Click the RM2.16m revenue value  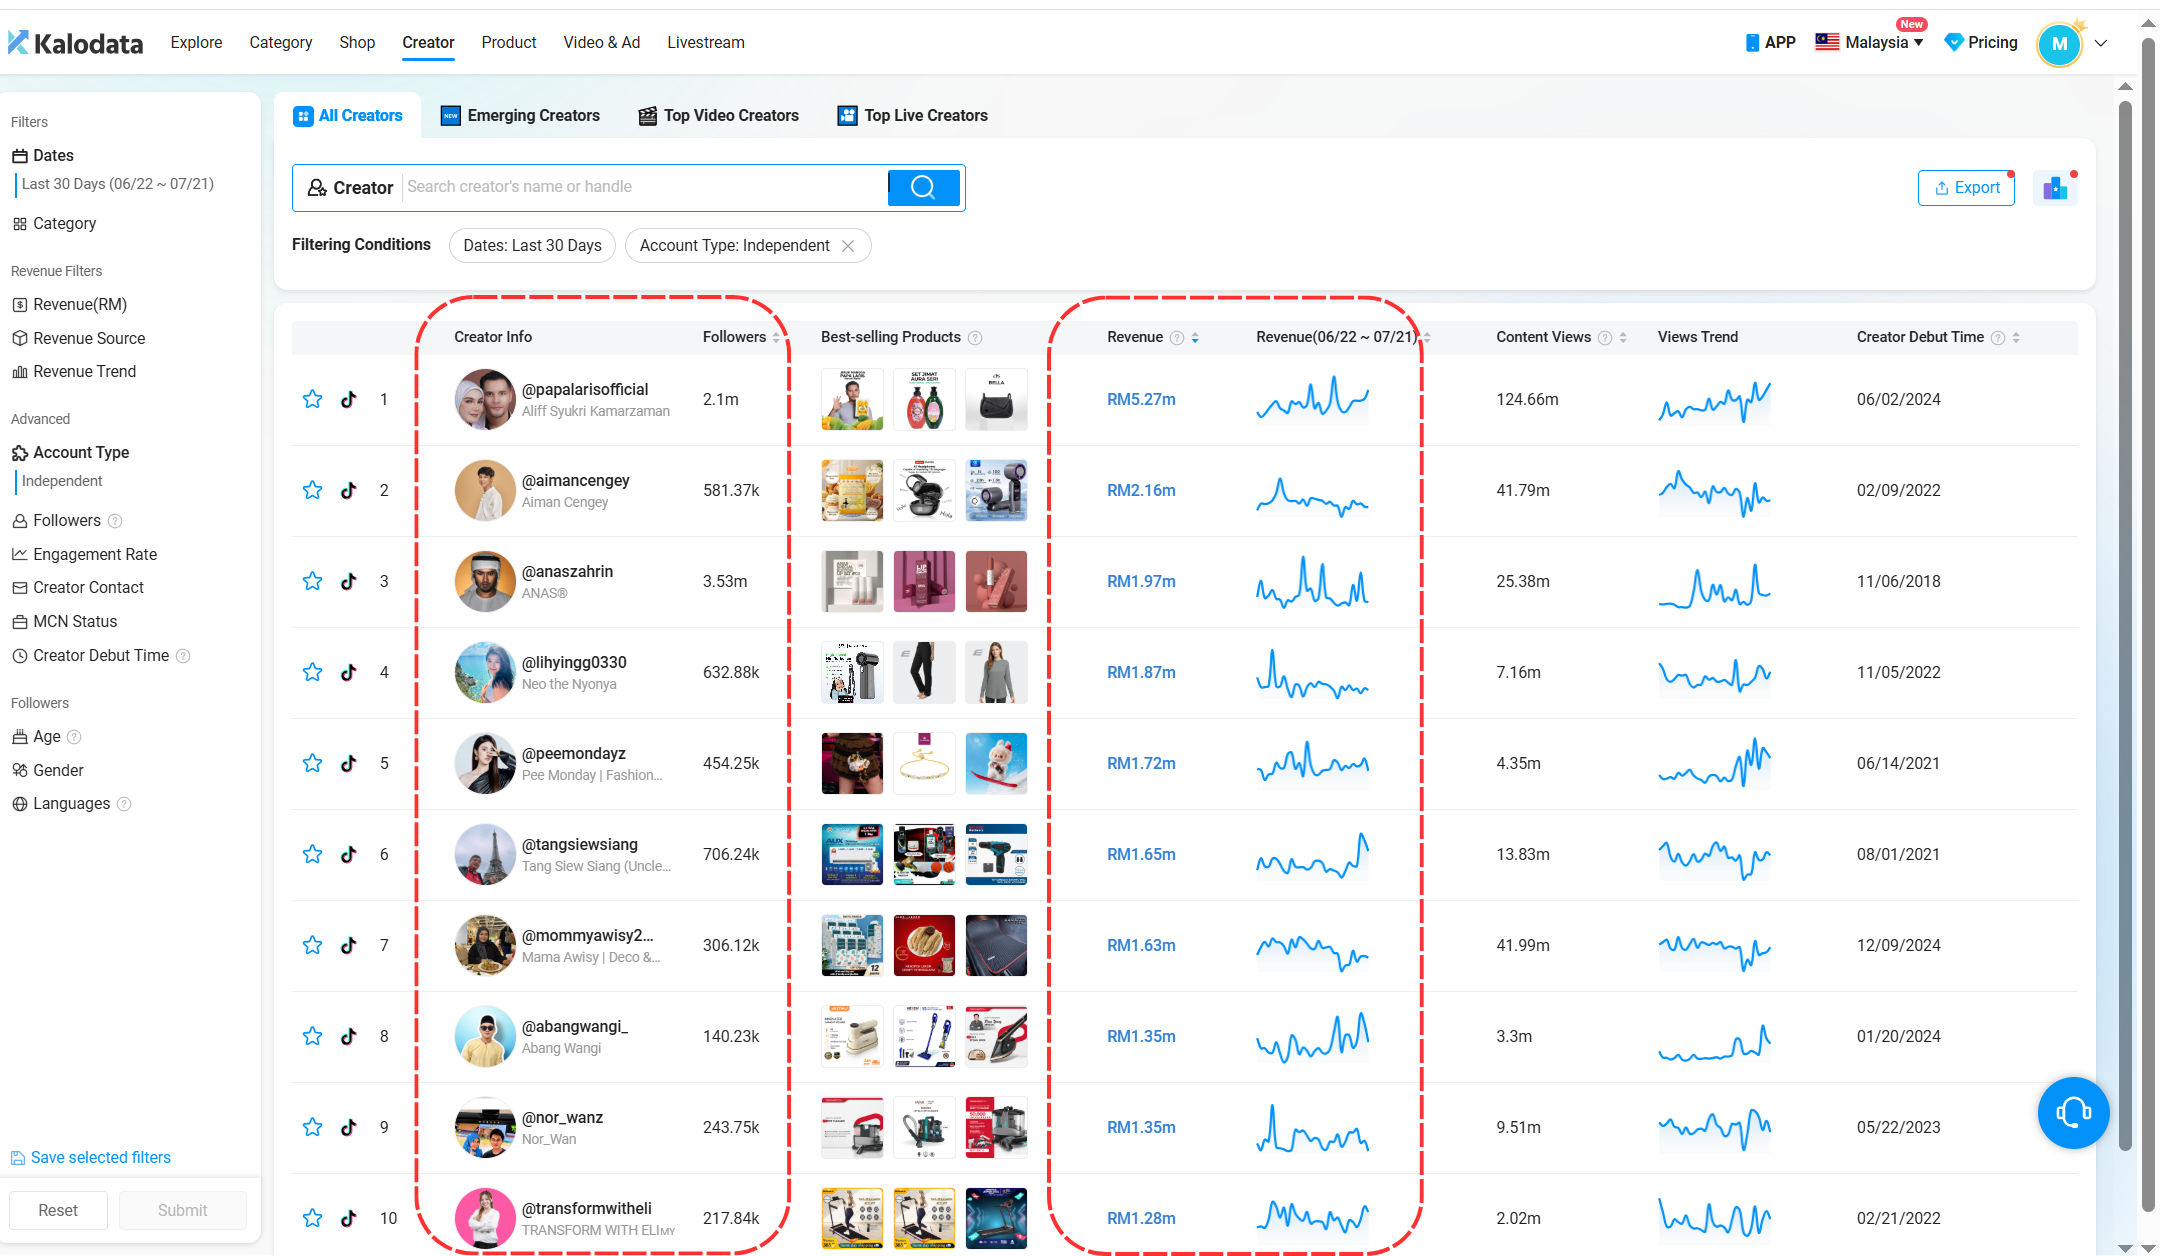[1141, 491]
